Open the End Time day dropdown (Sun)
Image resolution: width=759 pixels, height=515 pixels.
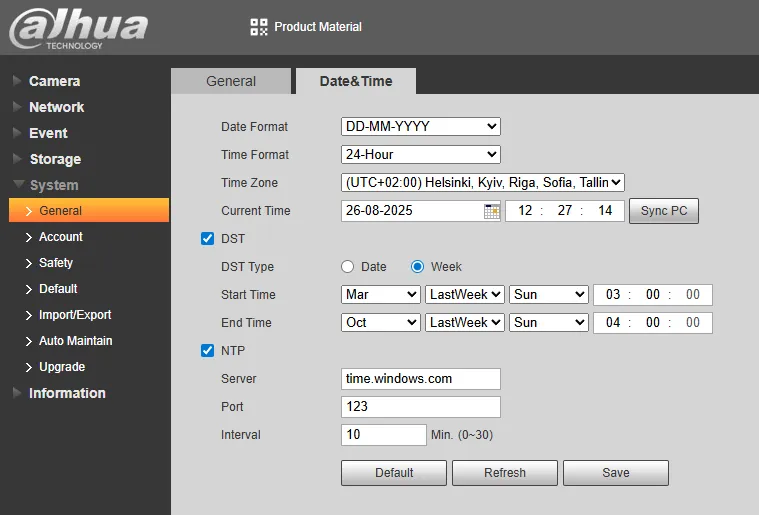pyautogui.click(x=549, y=322)
